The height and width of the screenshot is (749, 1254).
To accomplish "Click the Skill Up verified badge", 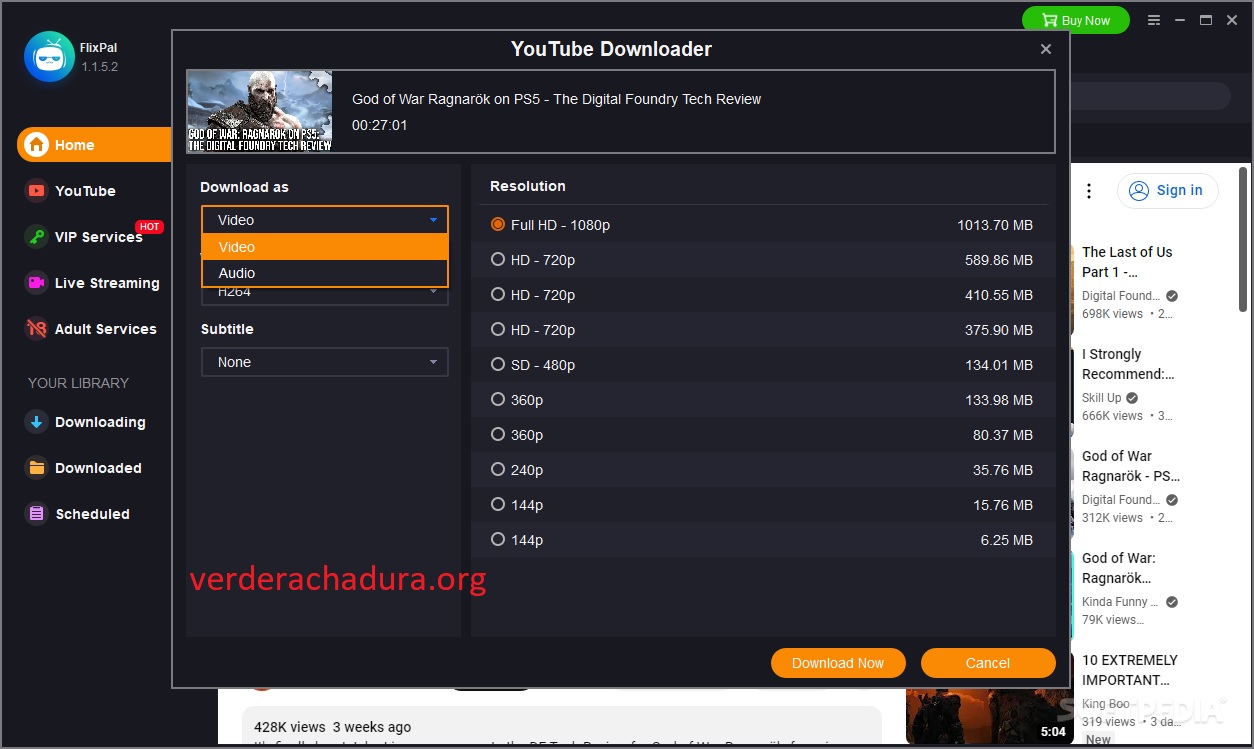I will pos(1132,398).
